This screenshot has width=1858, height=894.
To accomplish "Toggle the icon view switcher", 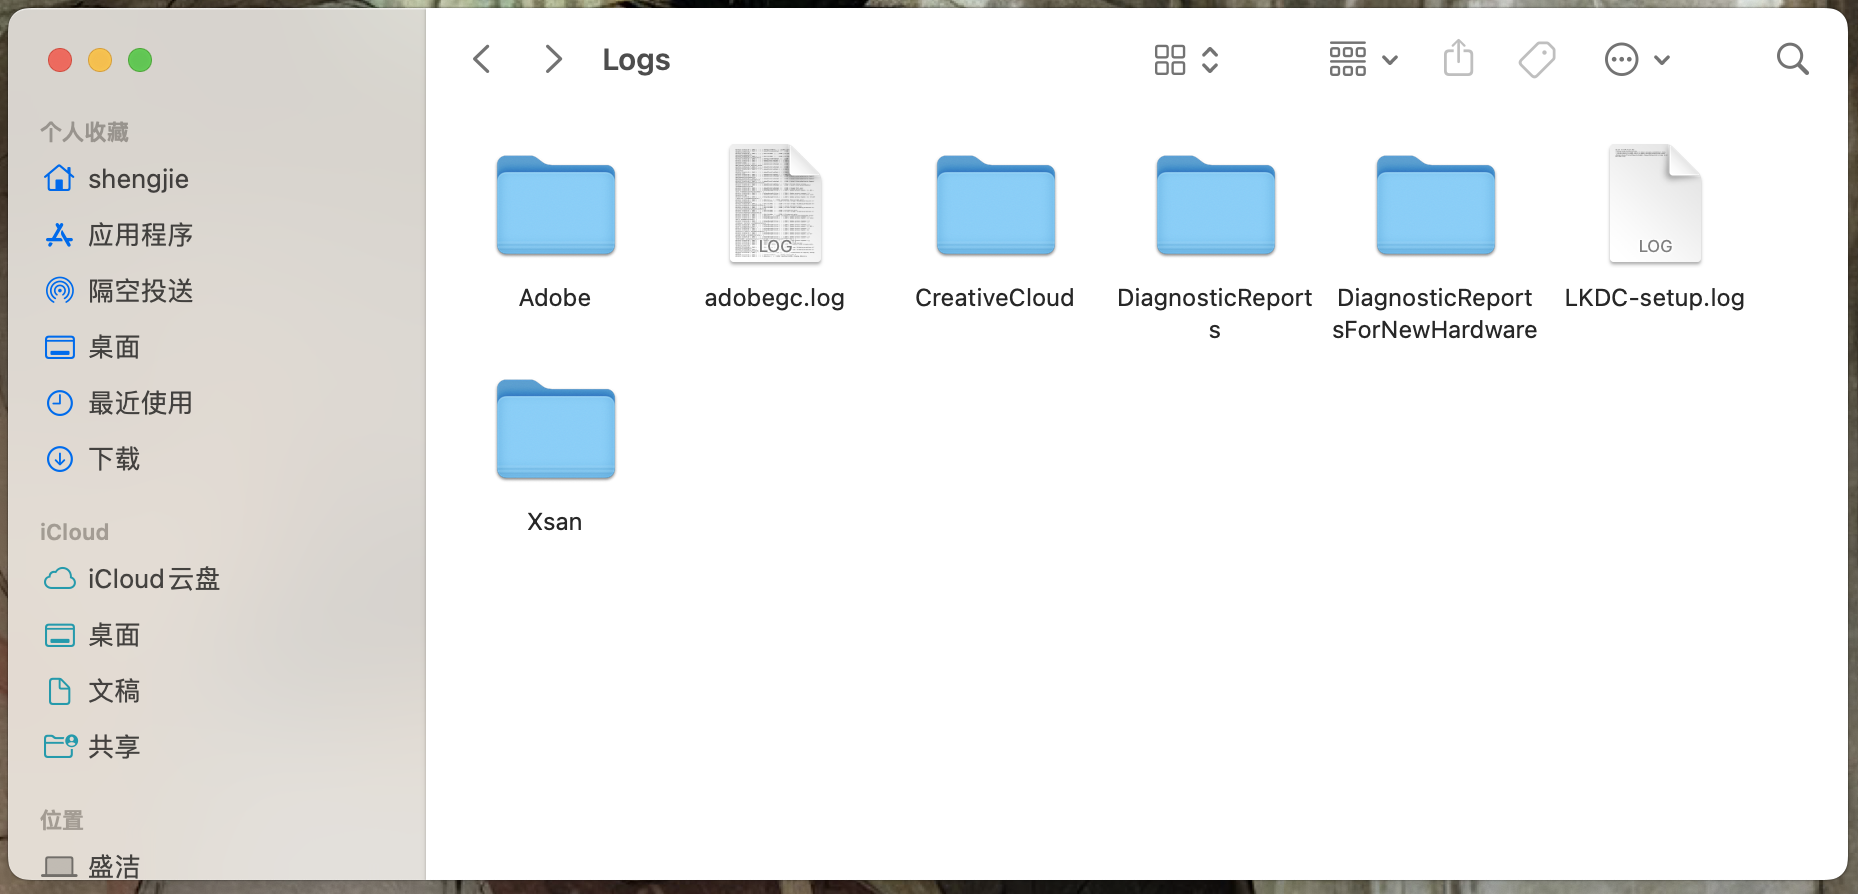I will click(1186, 60).
